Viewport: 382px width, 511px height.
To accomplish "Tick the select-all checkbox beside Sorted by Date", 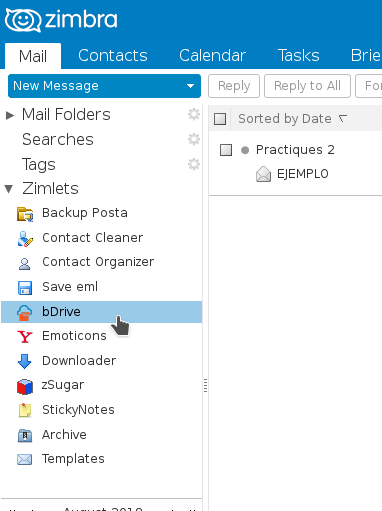I will point(220,119).
